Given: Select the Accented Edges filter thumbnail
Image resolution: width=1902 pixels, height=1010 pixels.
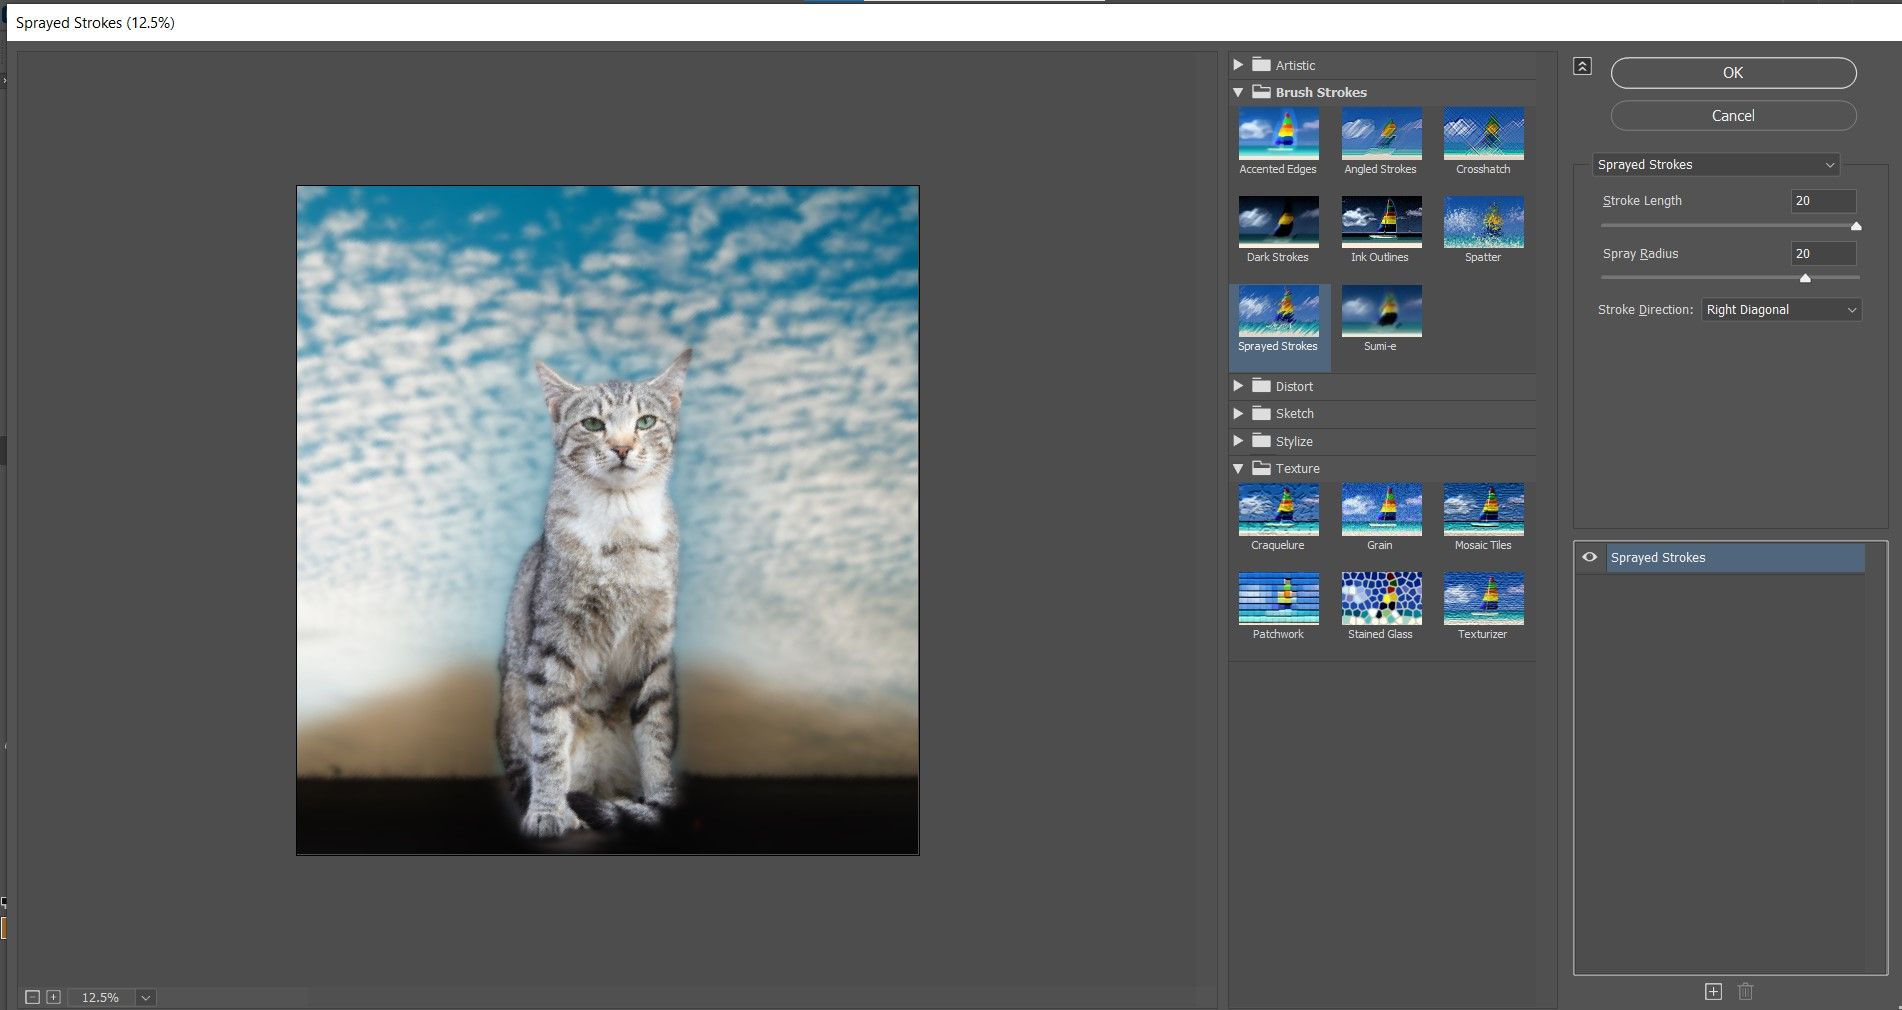Looking at the screenshot, I should (x=1278, y=135).
